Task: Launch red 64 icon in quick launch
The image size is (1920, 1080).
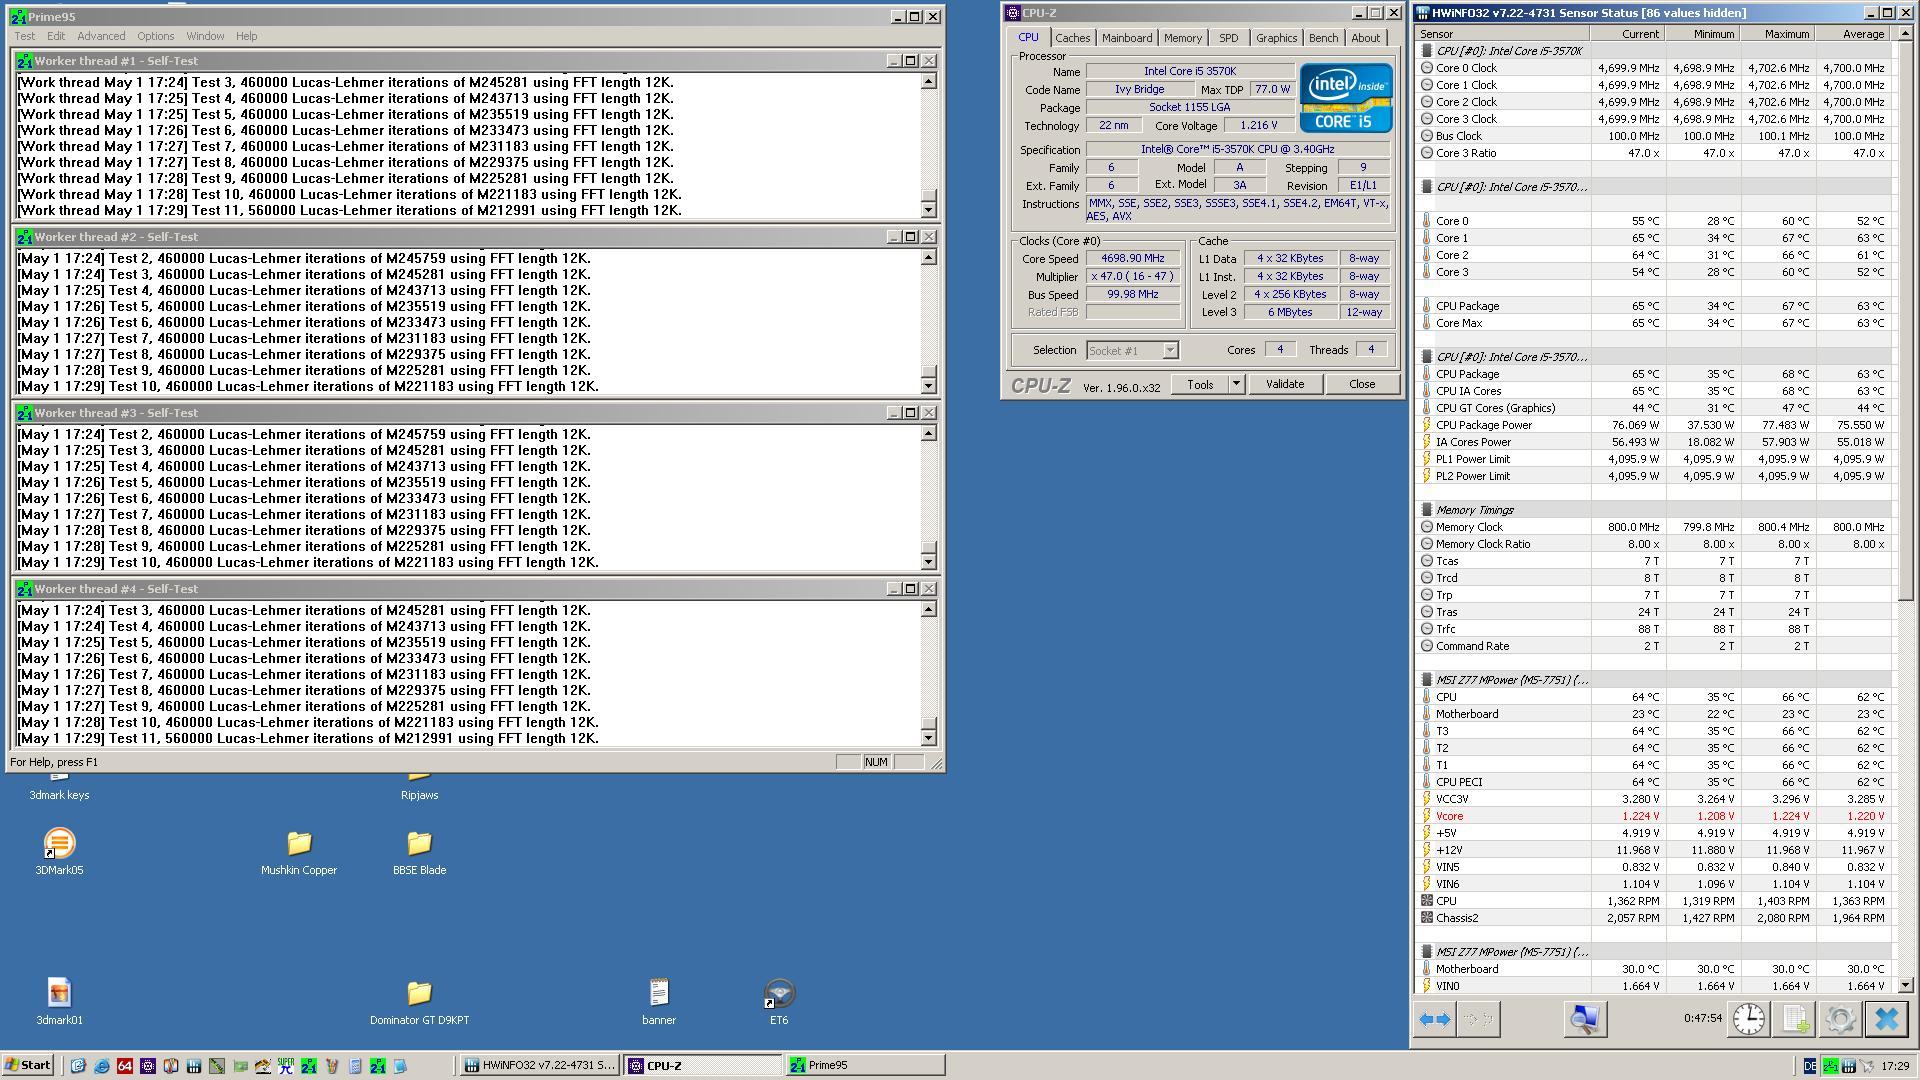Action: click(124, 1066)
